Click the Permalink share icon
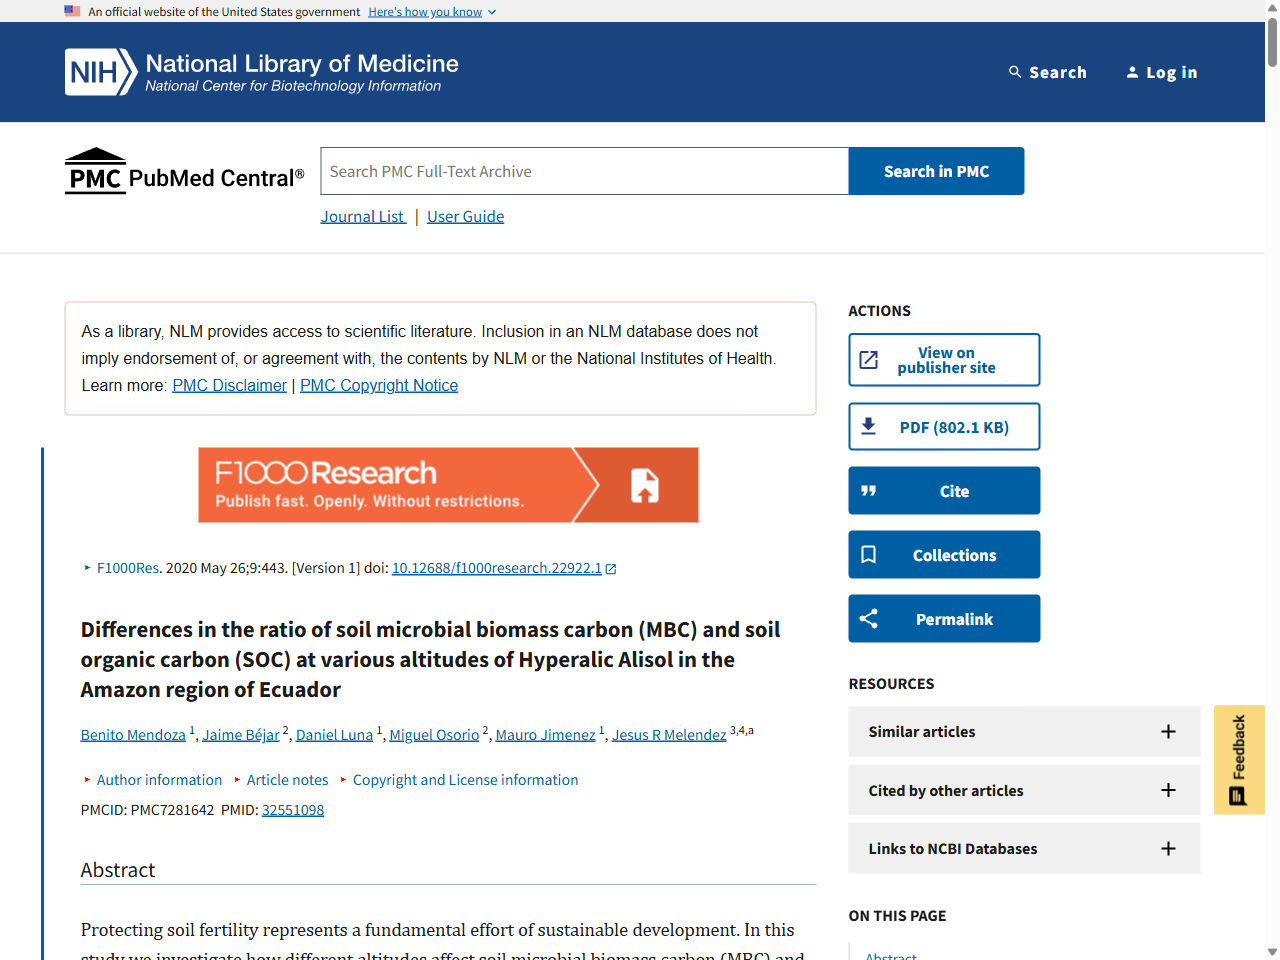 coord(868,619)
